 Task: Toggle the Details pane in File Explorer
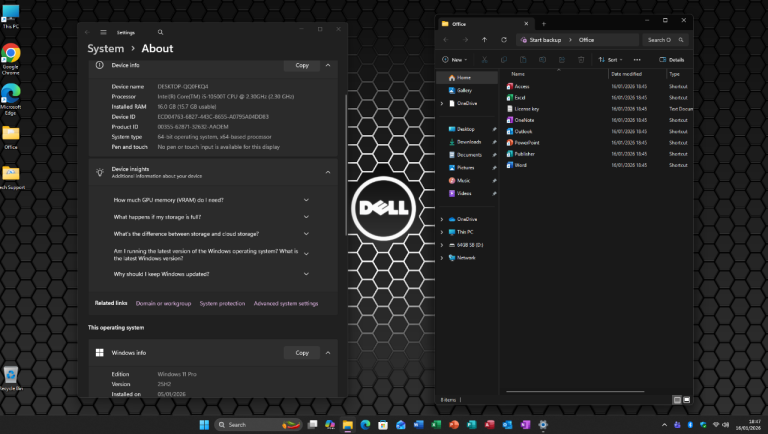672,60
